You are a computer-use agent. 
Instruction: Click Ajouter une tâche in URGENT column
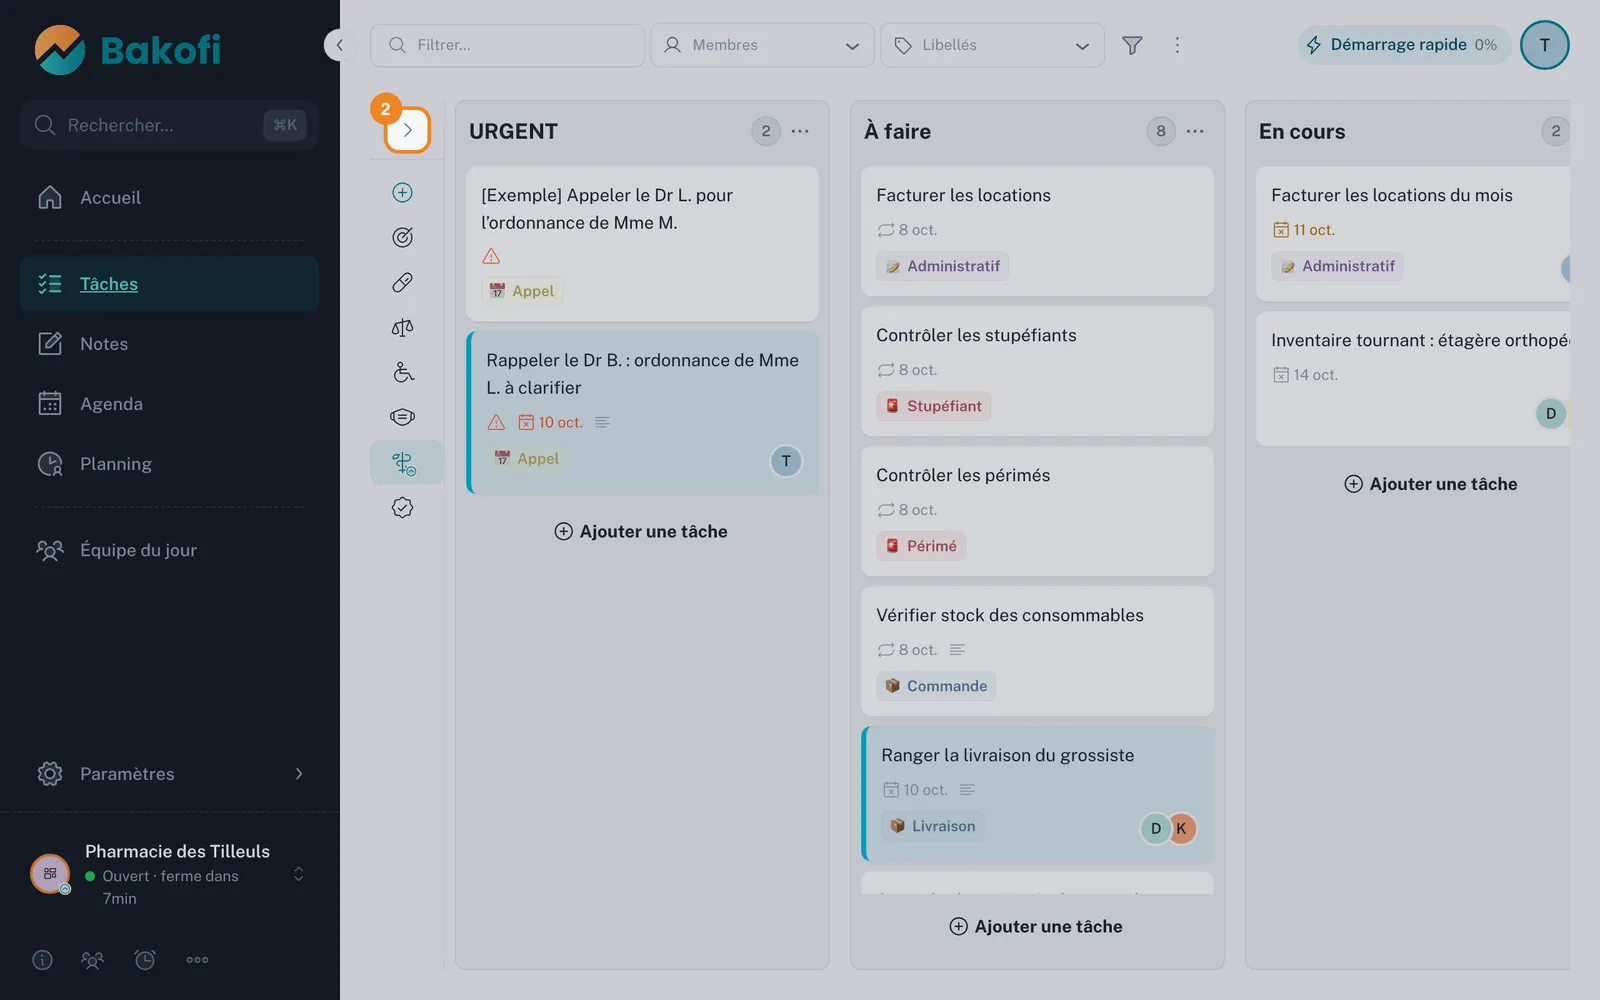tap(641, 531)
